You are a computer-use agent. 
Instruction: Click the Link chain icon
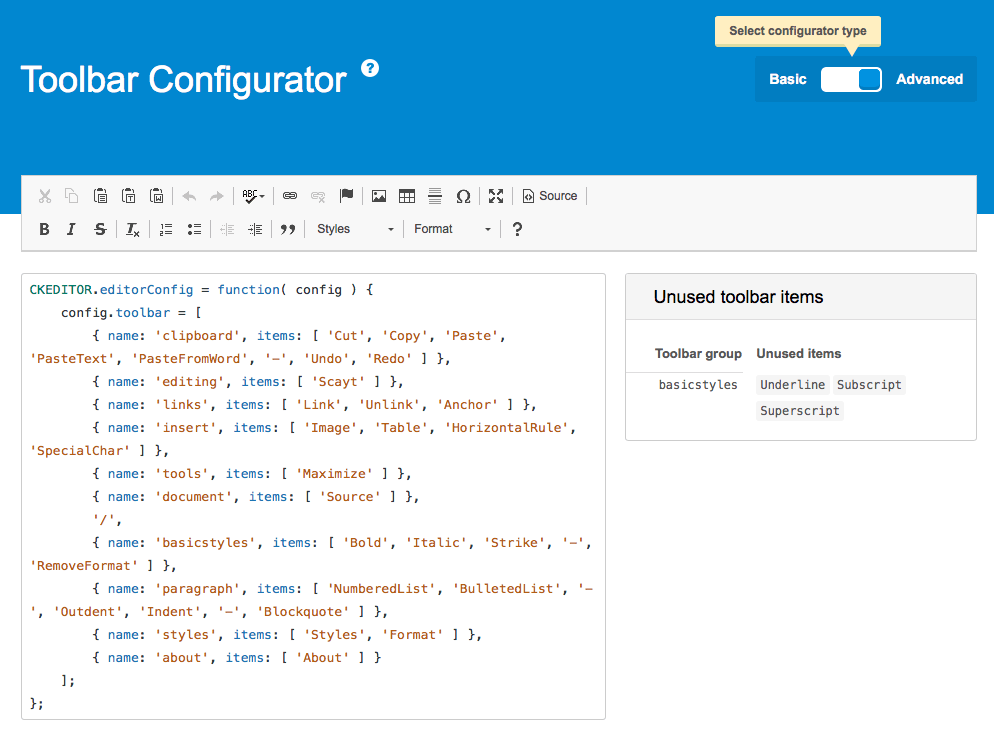(290, 196)
